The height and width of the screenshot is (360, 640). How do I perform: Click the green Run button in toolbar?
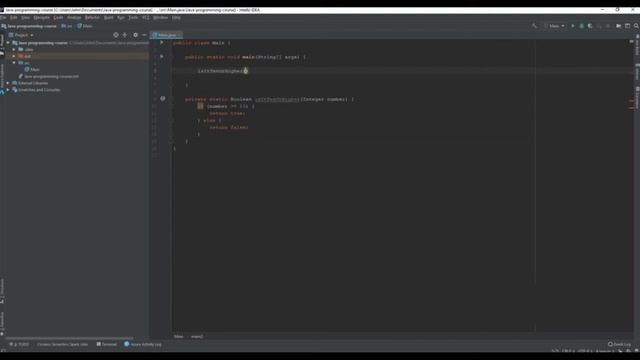[x=573, y=26]
